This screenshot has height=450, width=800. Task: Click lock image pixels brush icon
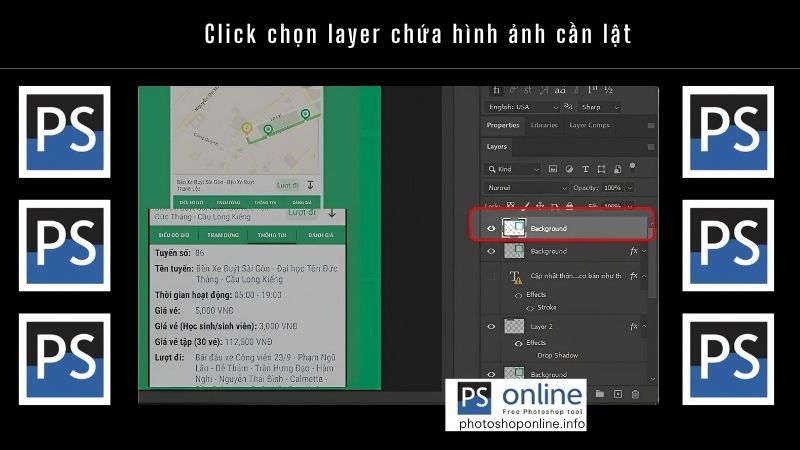[526, 206]
